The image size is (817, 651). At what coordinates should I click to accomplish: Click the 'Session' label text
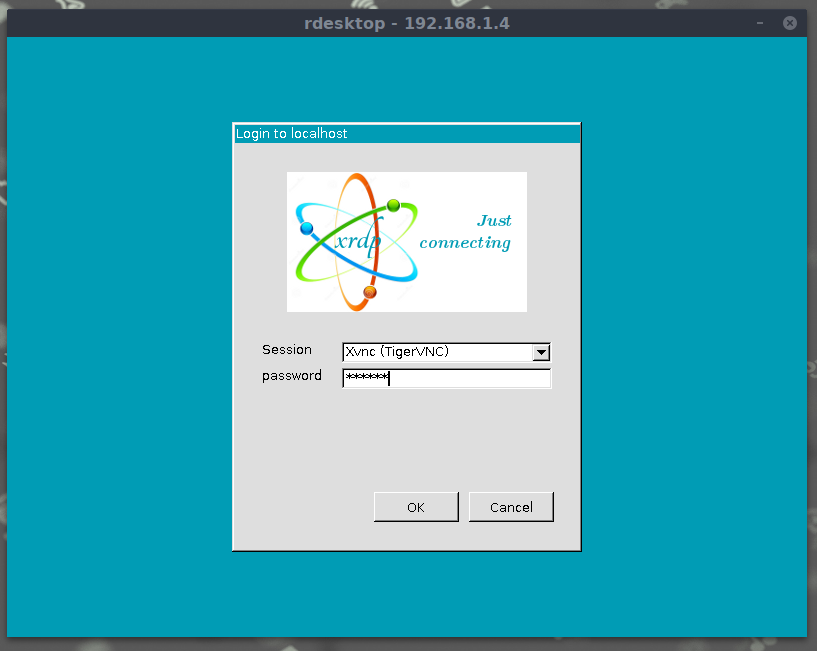click(x=287, y=349)
